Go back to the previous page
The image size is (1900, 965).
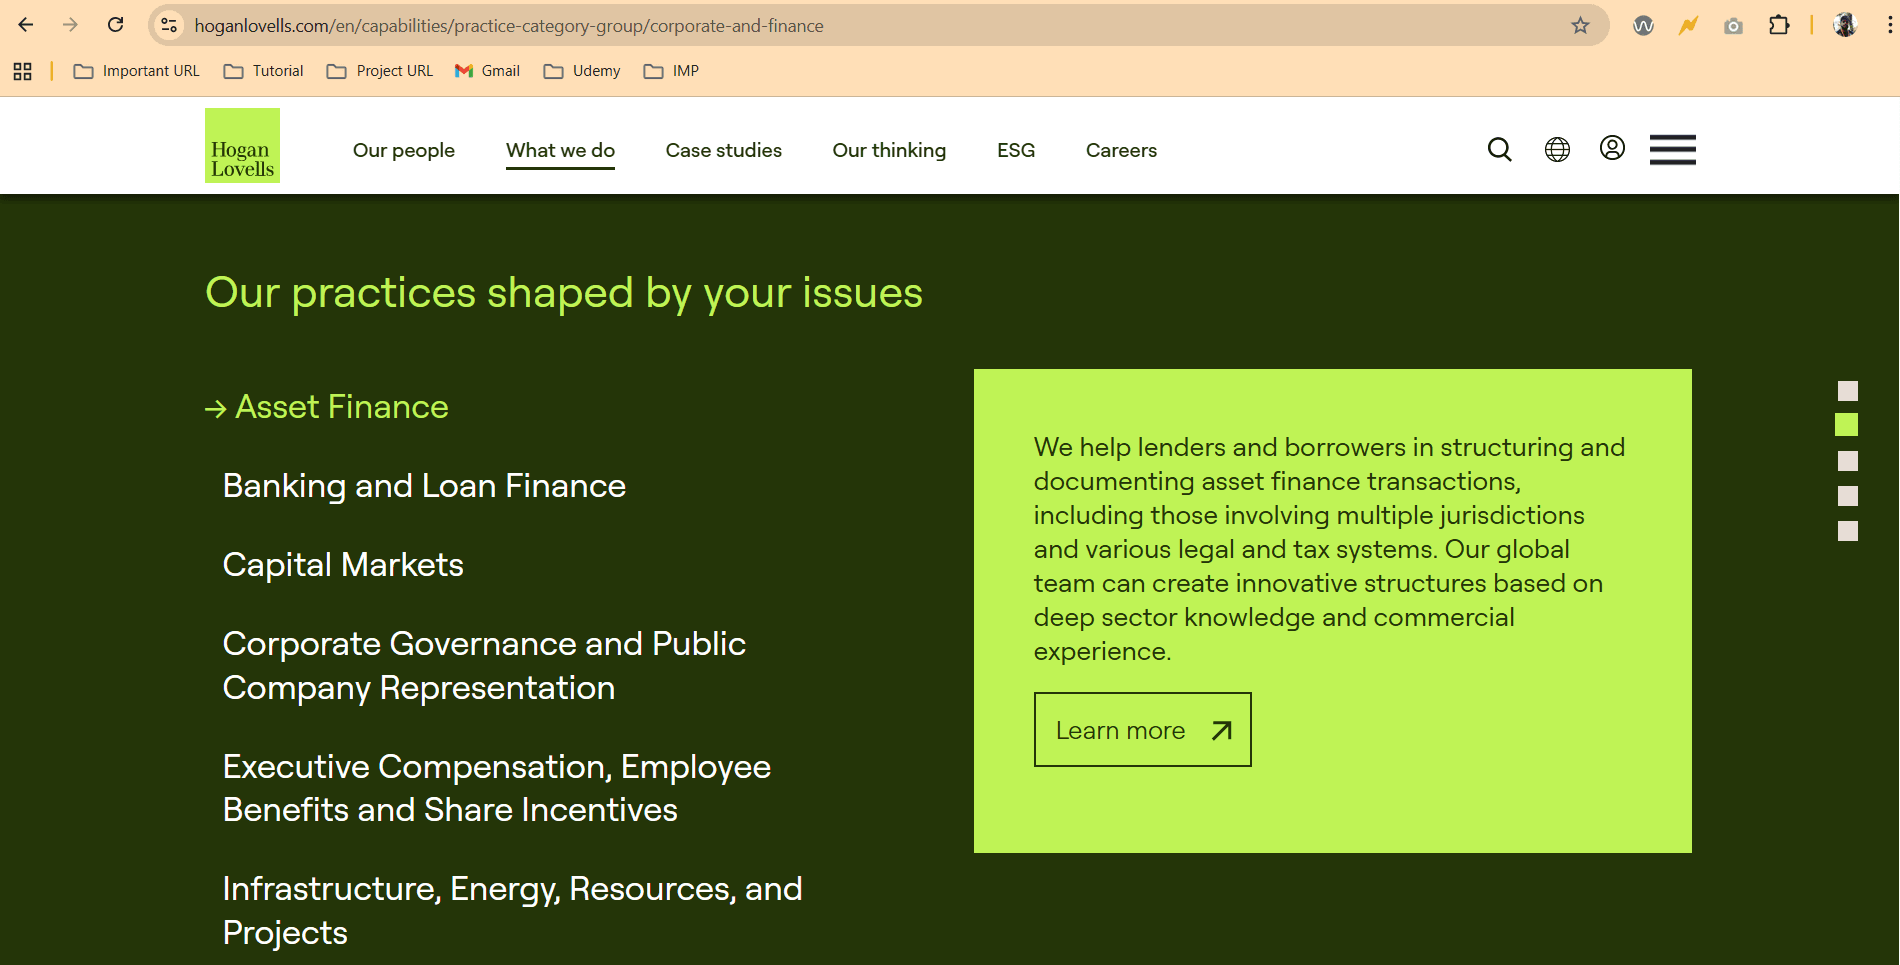[x=26, y=25]
